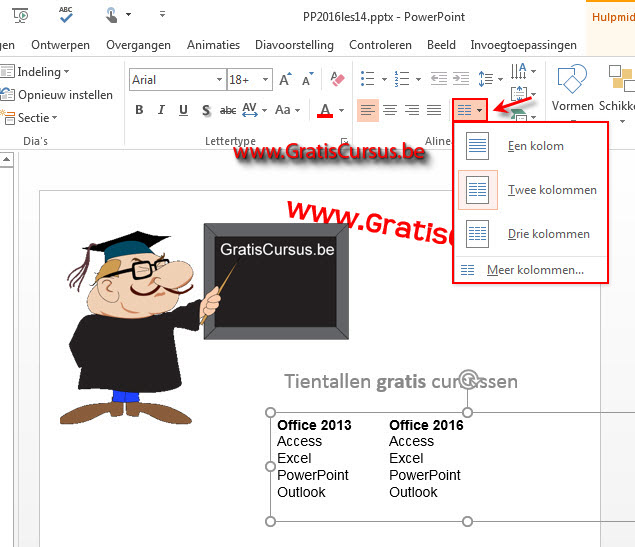Toggle text shadow S button
The image size is (635, 547).
[206, 110]
